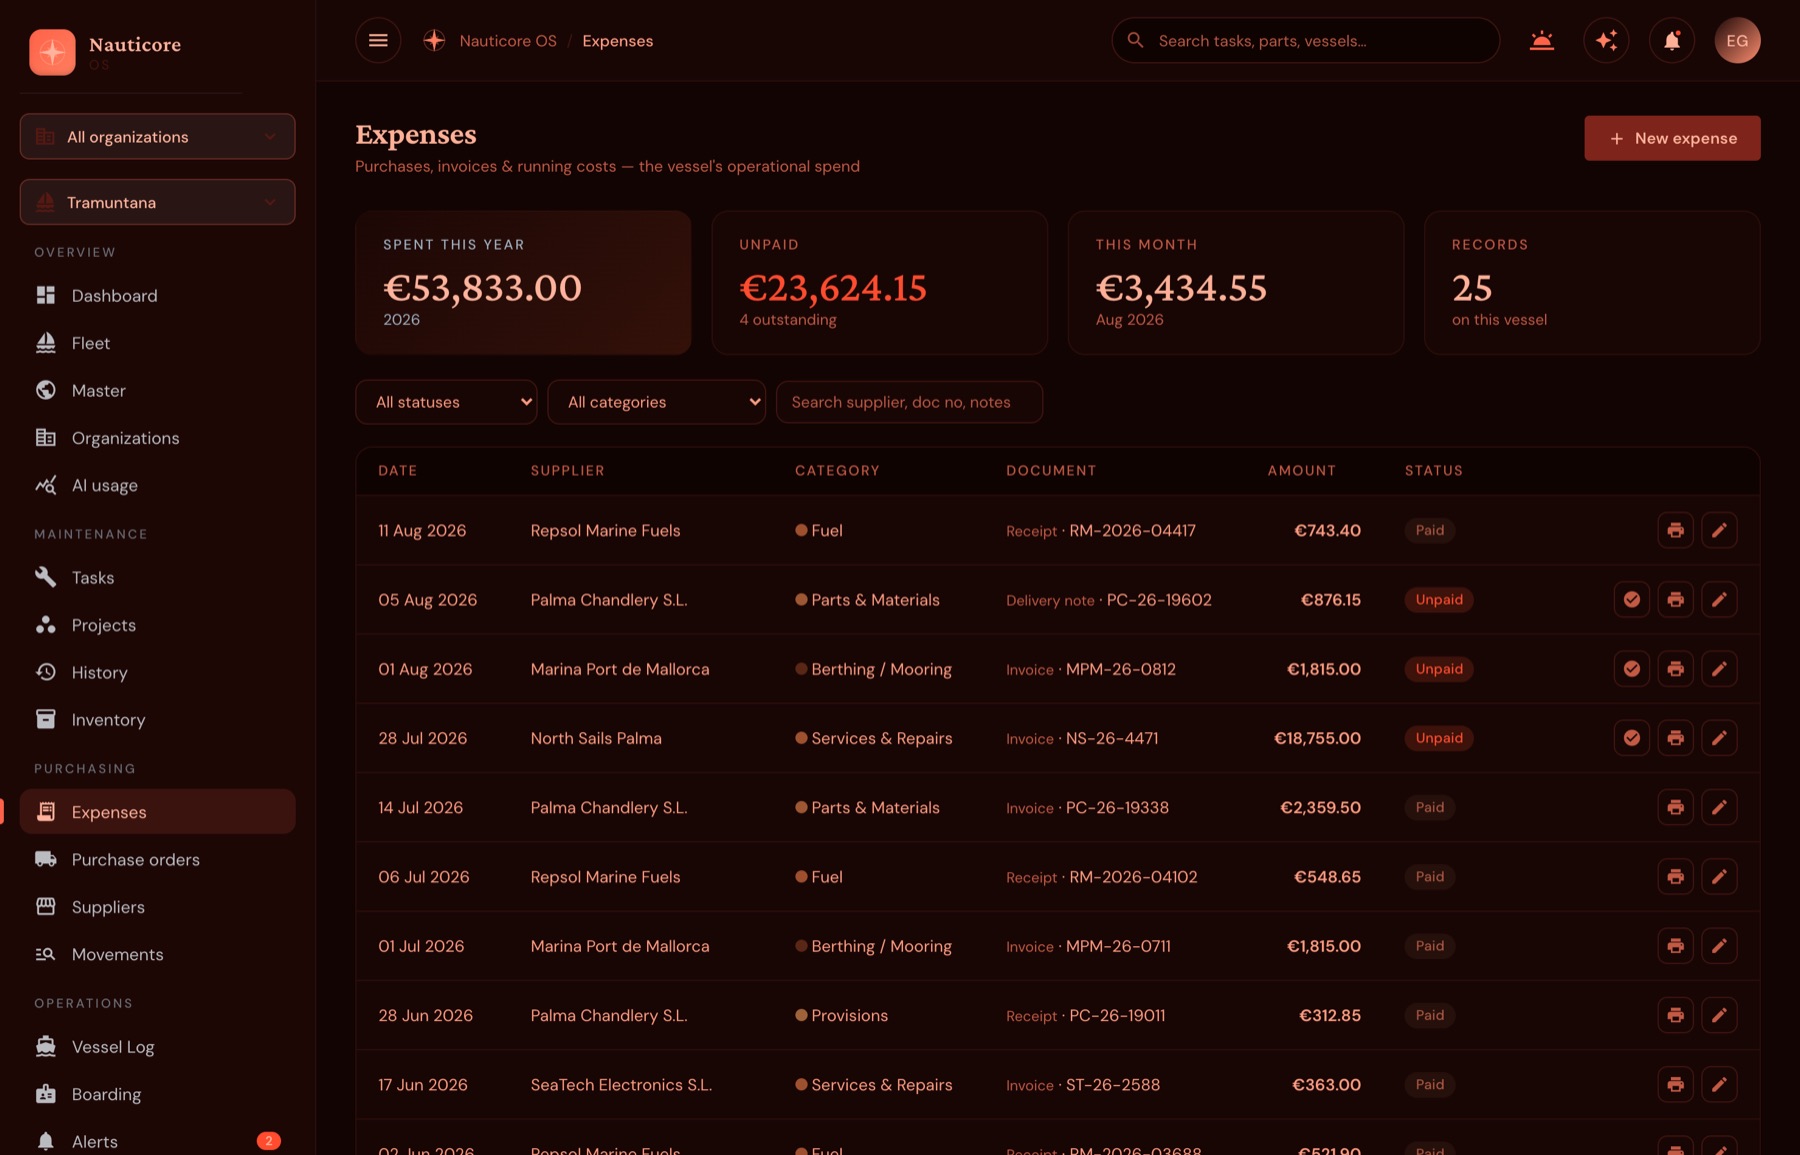Screen dimensions: 1800x1155
Task: Click New expense button
Action: [x=1672, y=138]
